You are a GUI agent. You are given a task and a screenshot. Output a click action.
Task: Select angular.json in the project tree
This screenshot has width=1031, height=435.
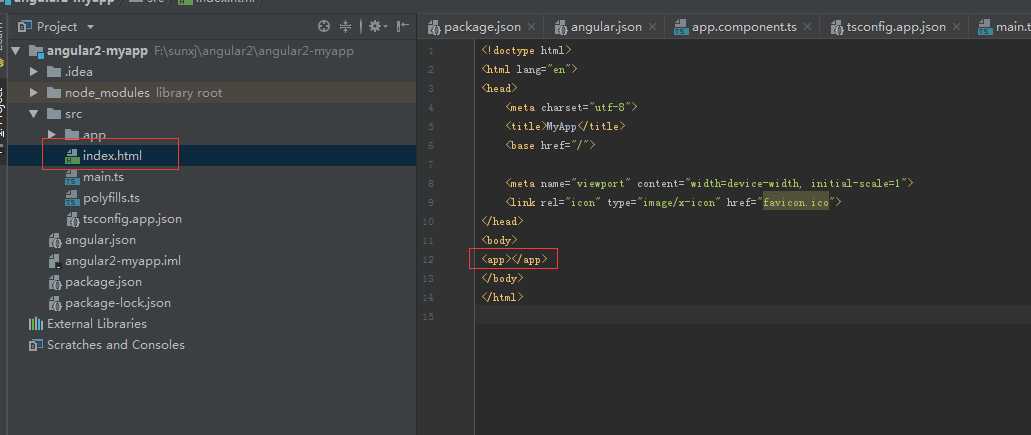click(x=100, y=240)
